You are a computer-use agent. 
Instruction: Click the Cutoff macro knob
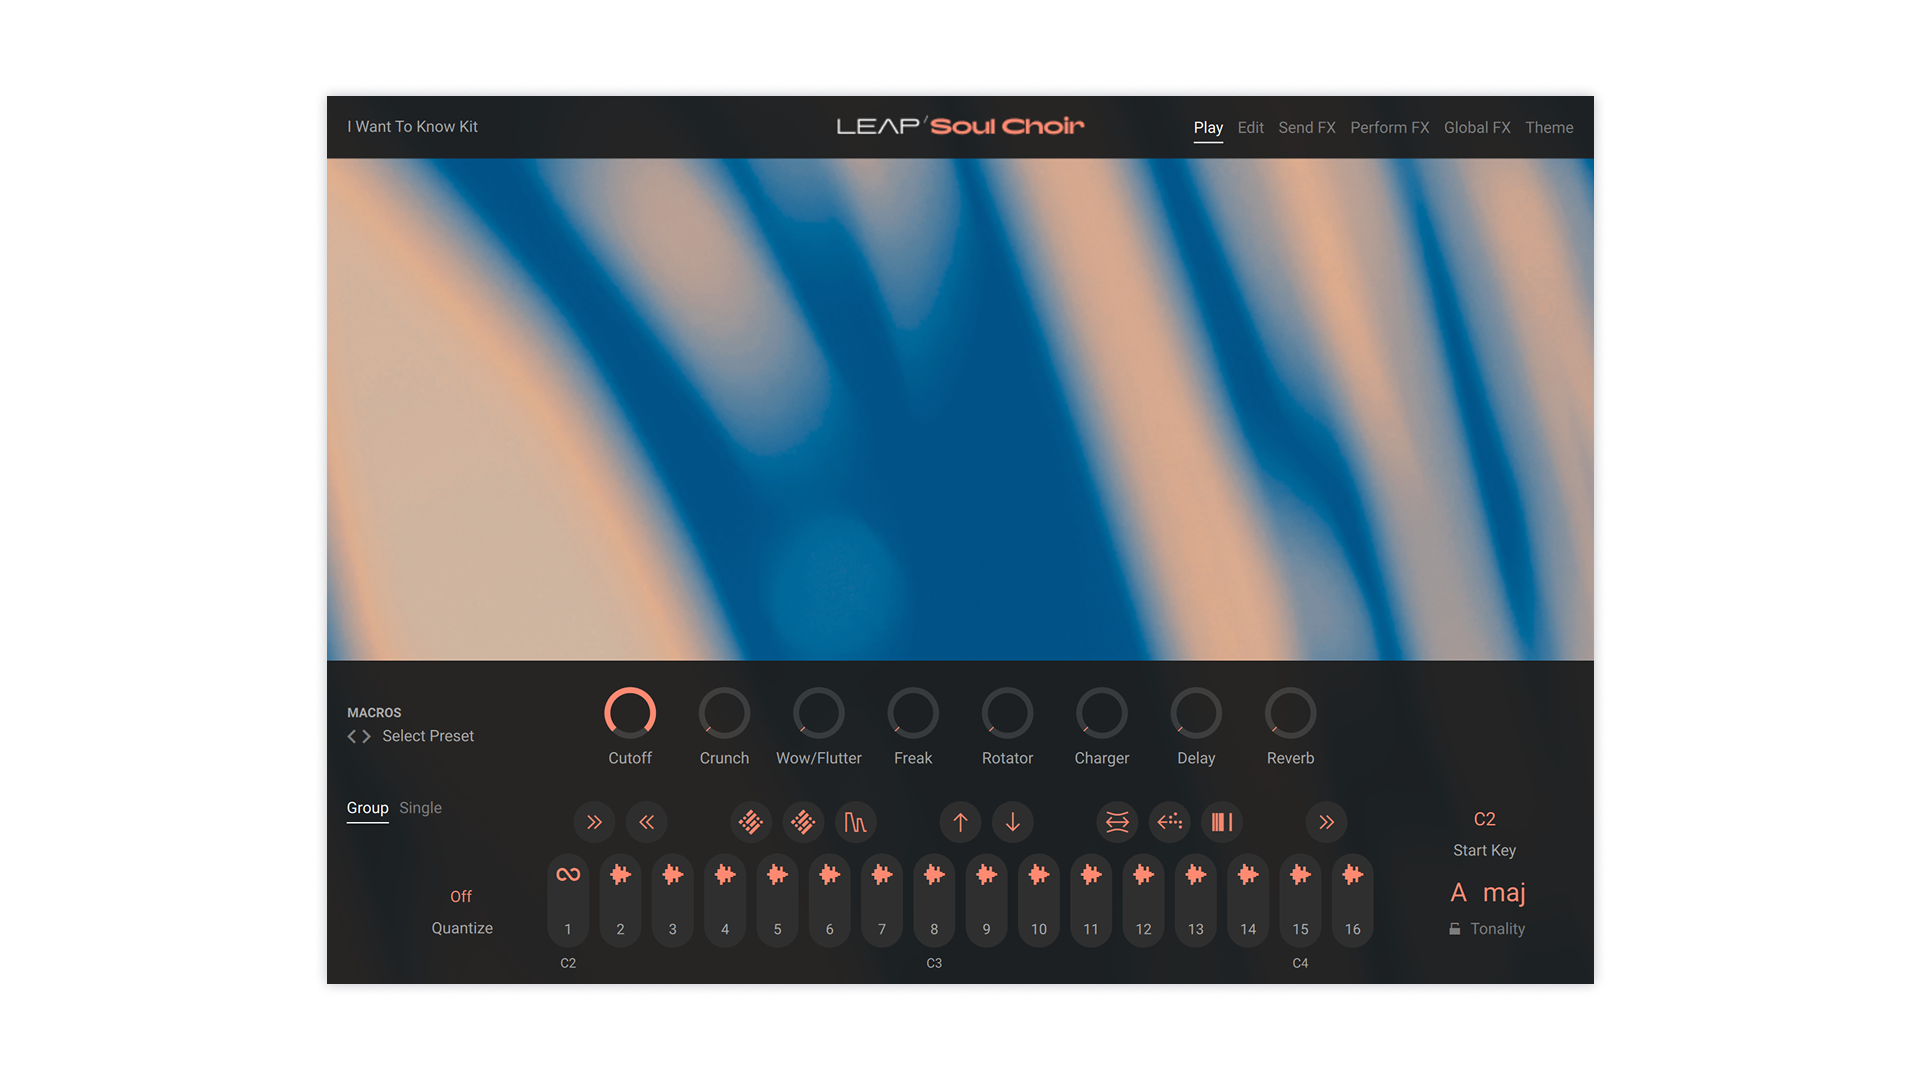coord(630,714)
